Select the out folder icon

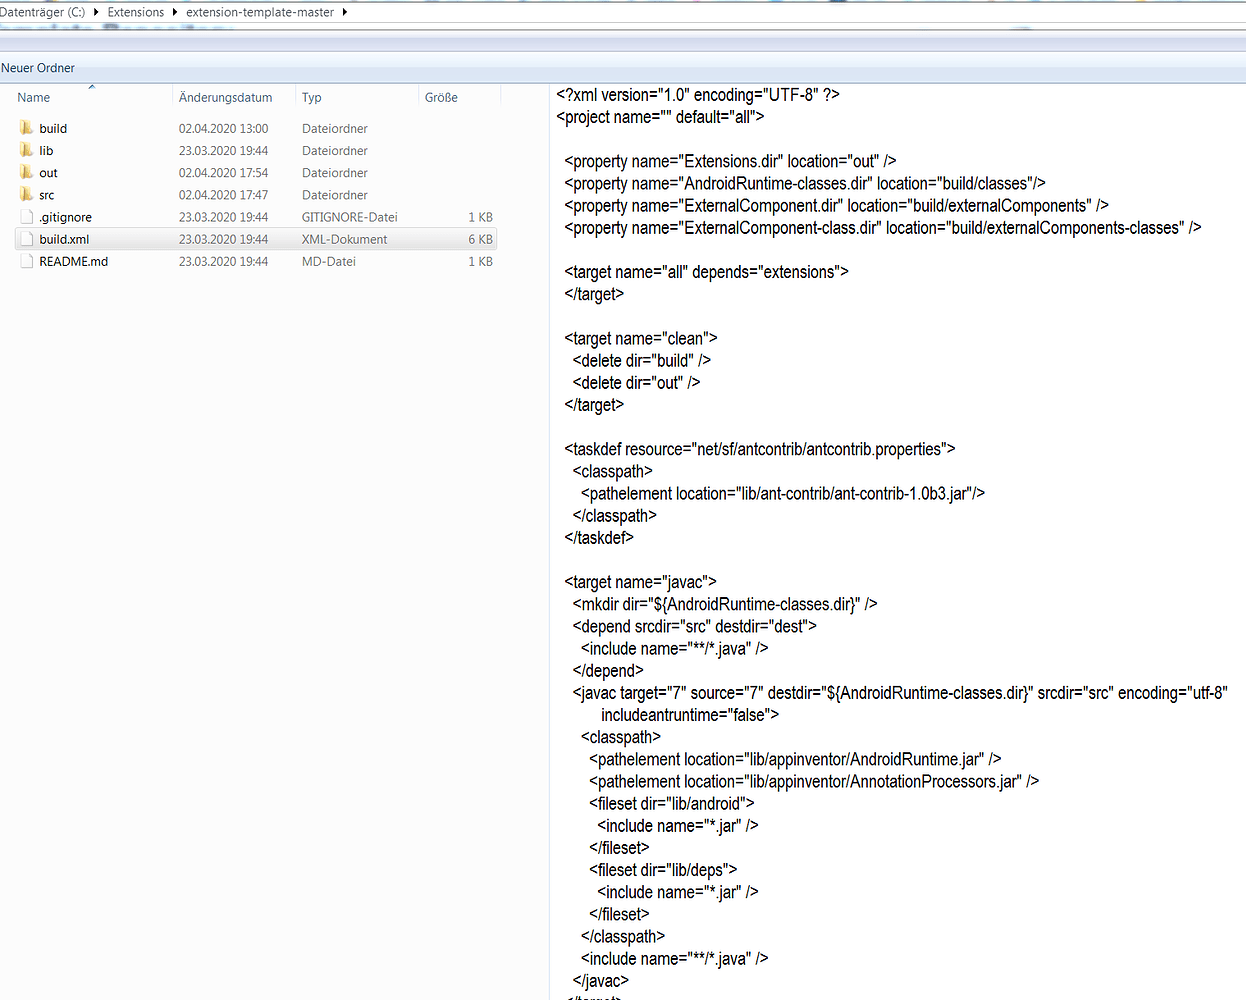point(27,172)
